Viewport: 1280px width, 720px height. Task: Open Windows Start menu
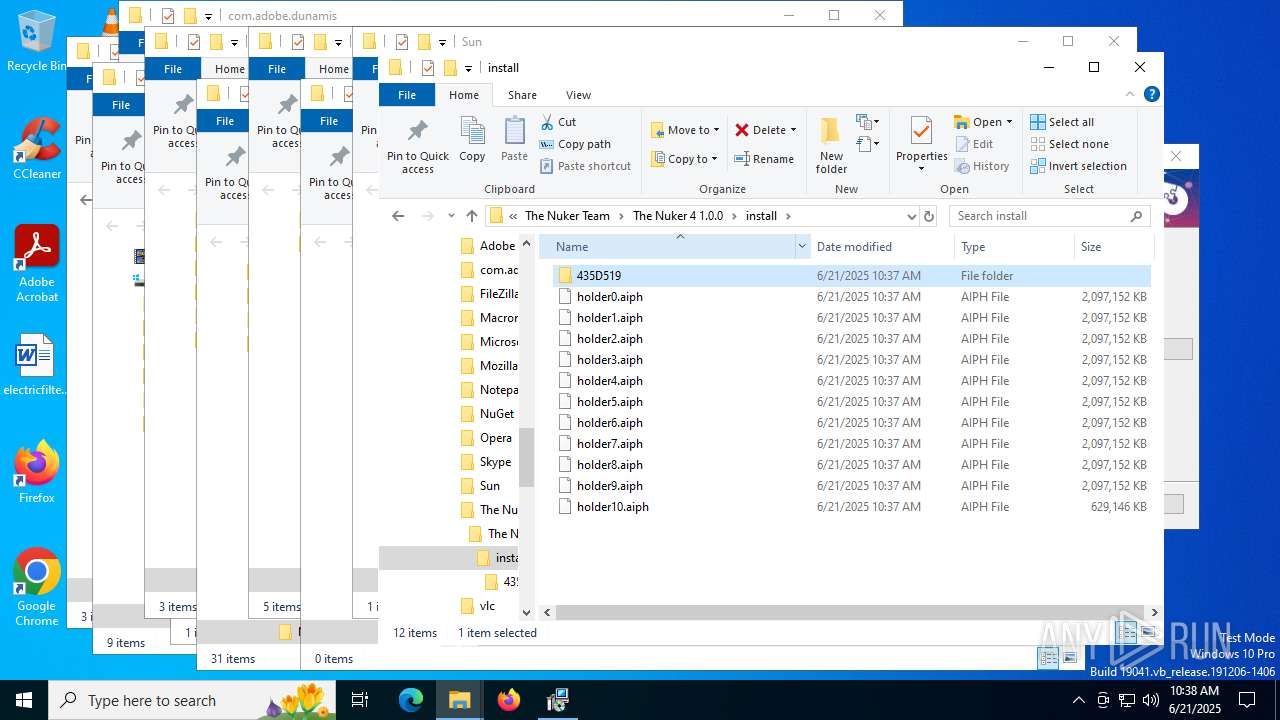click(x=24, y=700)
